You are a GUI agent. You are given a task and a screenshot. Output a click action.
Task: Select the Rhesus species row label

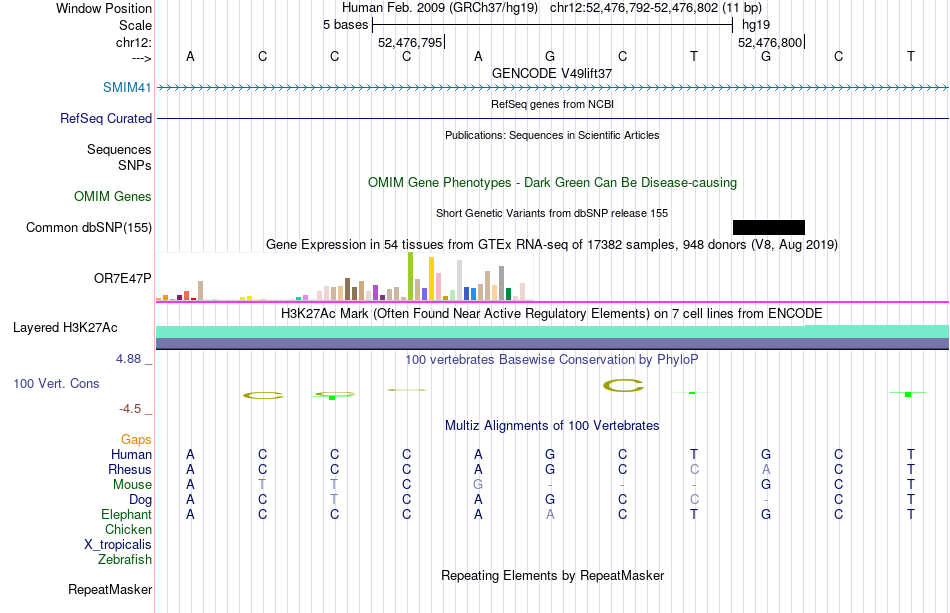[130, 469]
